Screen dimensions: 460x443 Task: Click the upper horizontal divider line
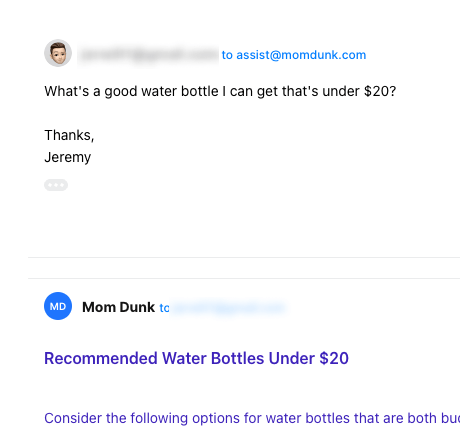point(244,257)
